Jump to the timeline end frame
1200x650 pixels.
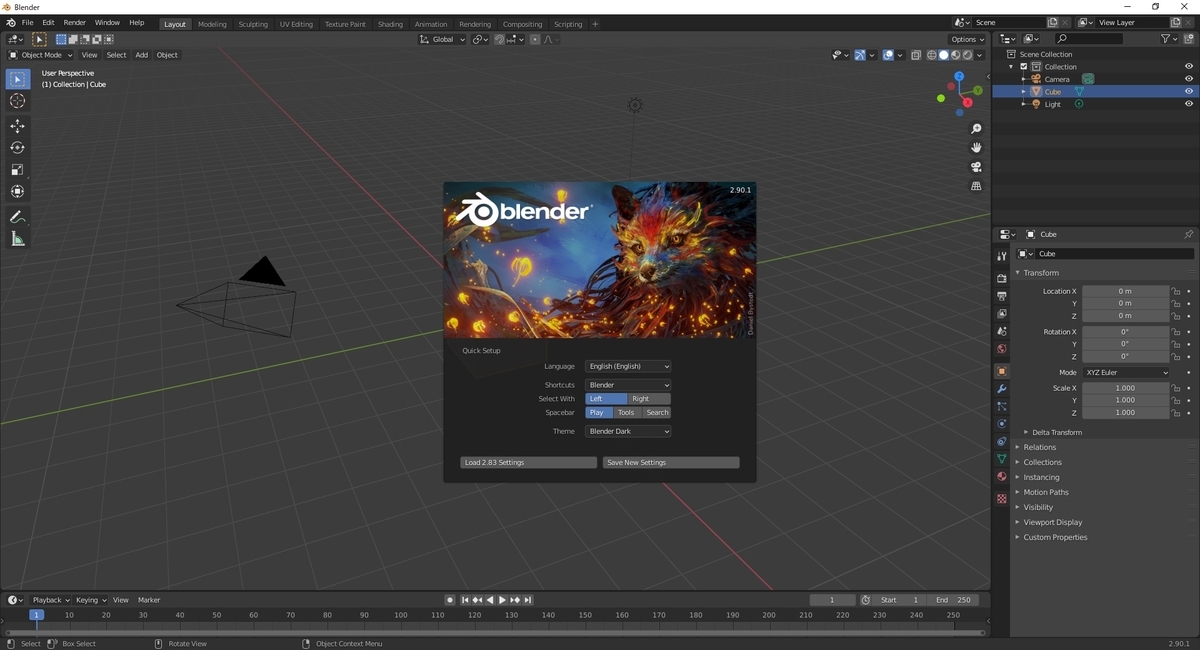528,600
